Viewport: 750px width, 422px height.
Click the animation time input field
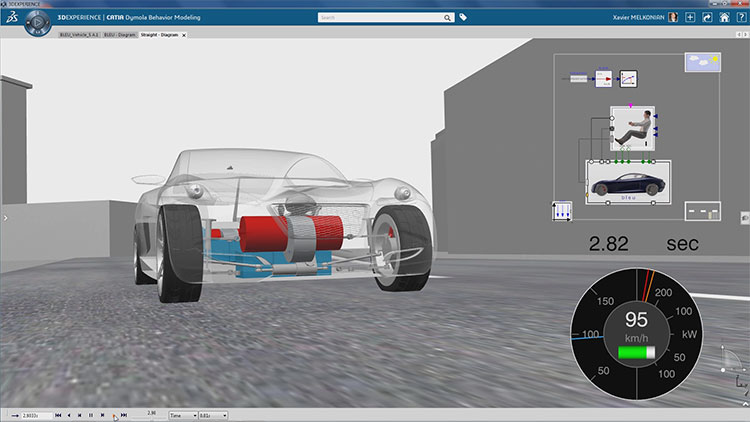click(36, 416)
